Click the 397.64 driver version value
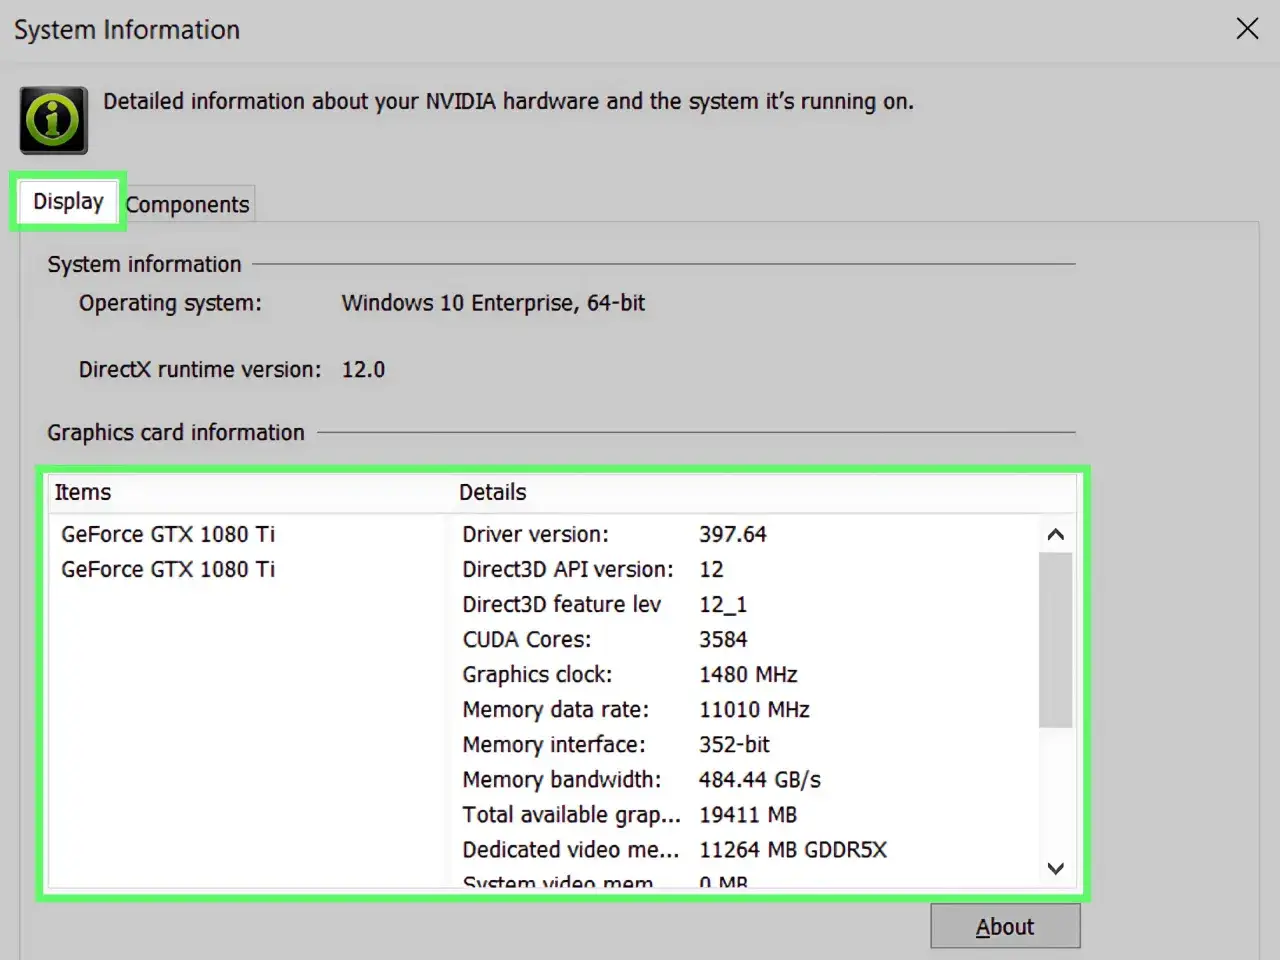 click(733, 534)
